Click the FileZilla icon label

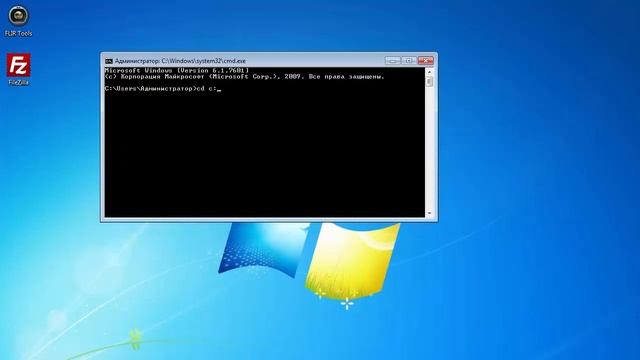[x=18, y=82]
